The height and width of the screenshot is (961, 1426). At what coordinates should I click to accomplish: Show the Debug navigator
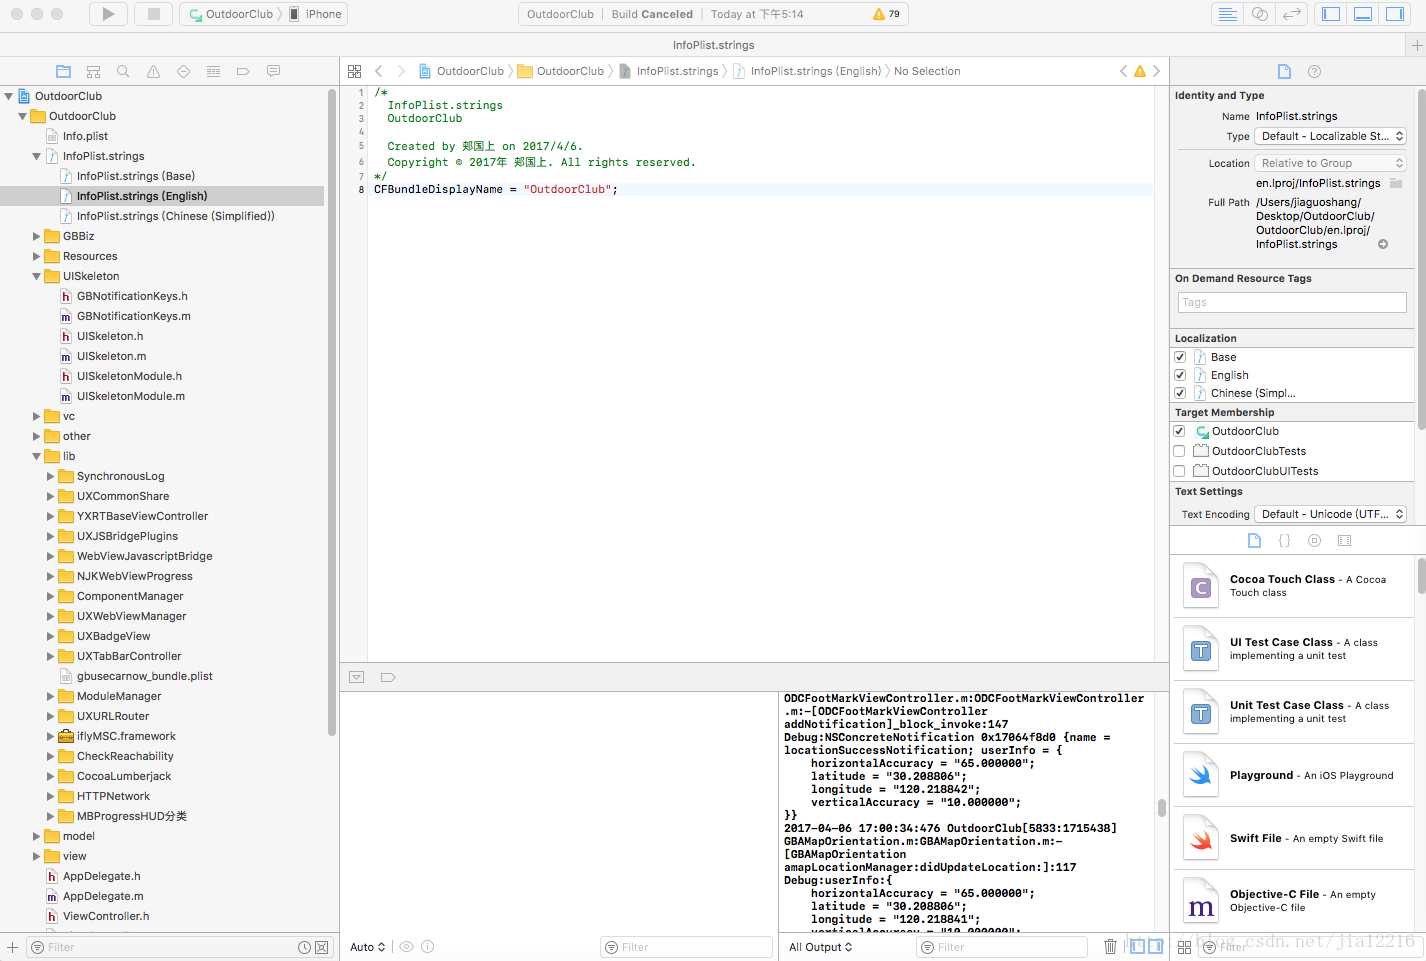(x=213, y=71)
